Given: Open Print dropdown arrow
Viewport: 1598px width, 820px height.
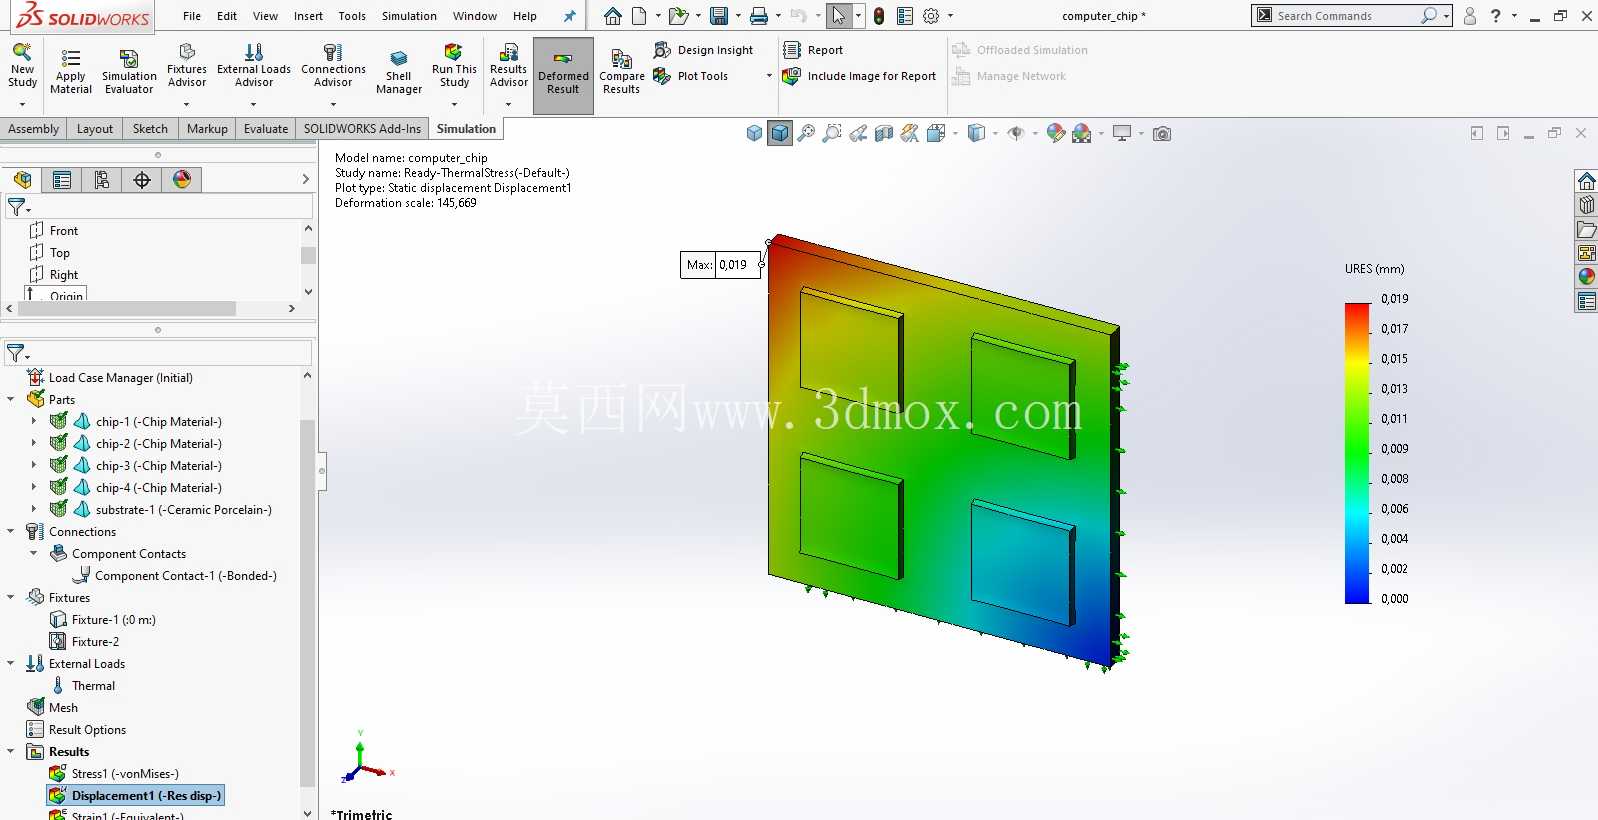Looking at the screenshot, I should 778,16.
